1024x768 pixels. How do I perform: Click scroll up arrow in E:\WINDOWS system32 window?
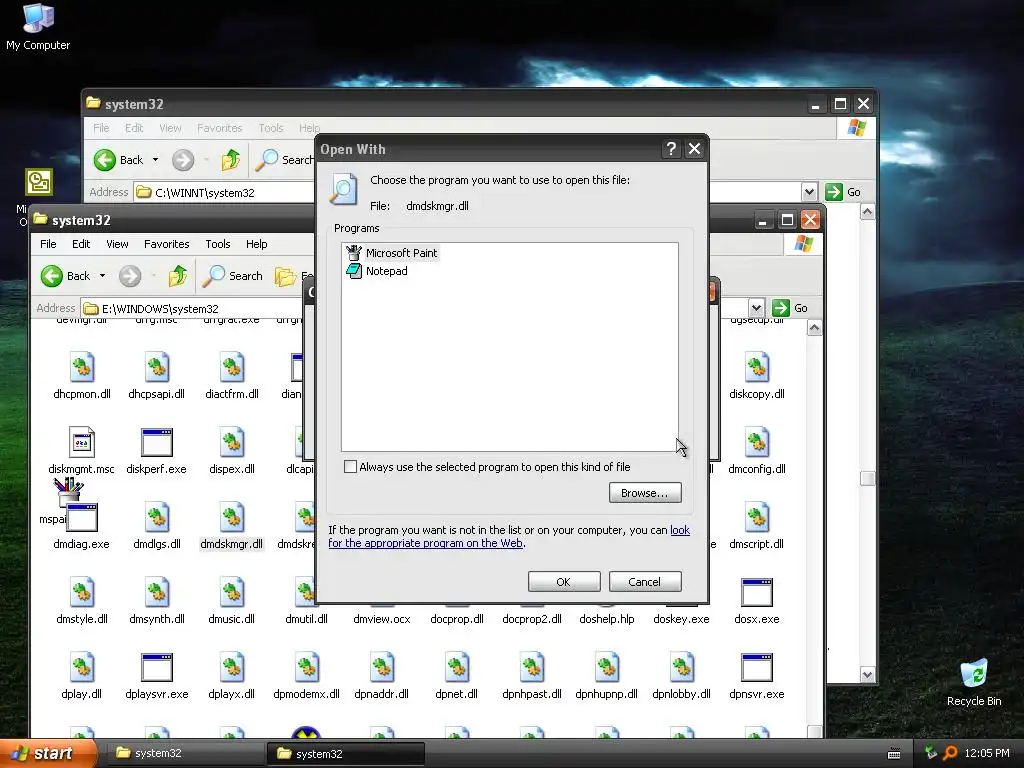814,327
